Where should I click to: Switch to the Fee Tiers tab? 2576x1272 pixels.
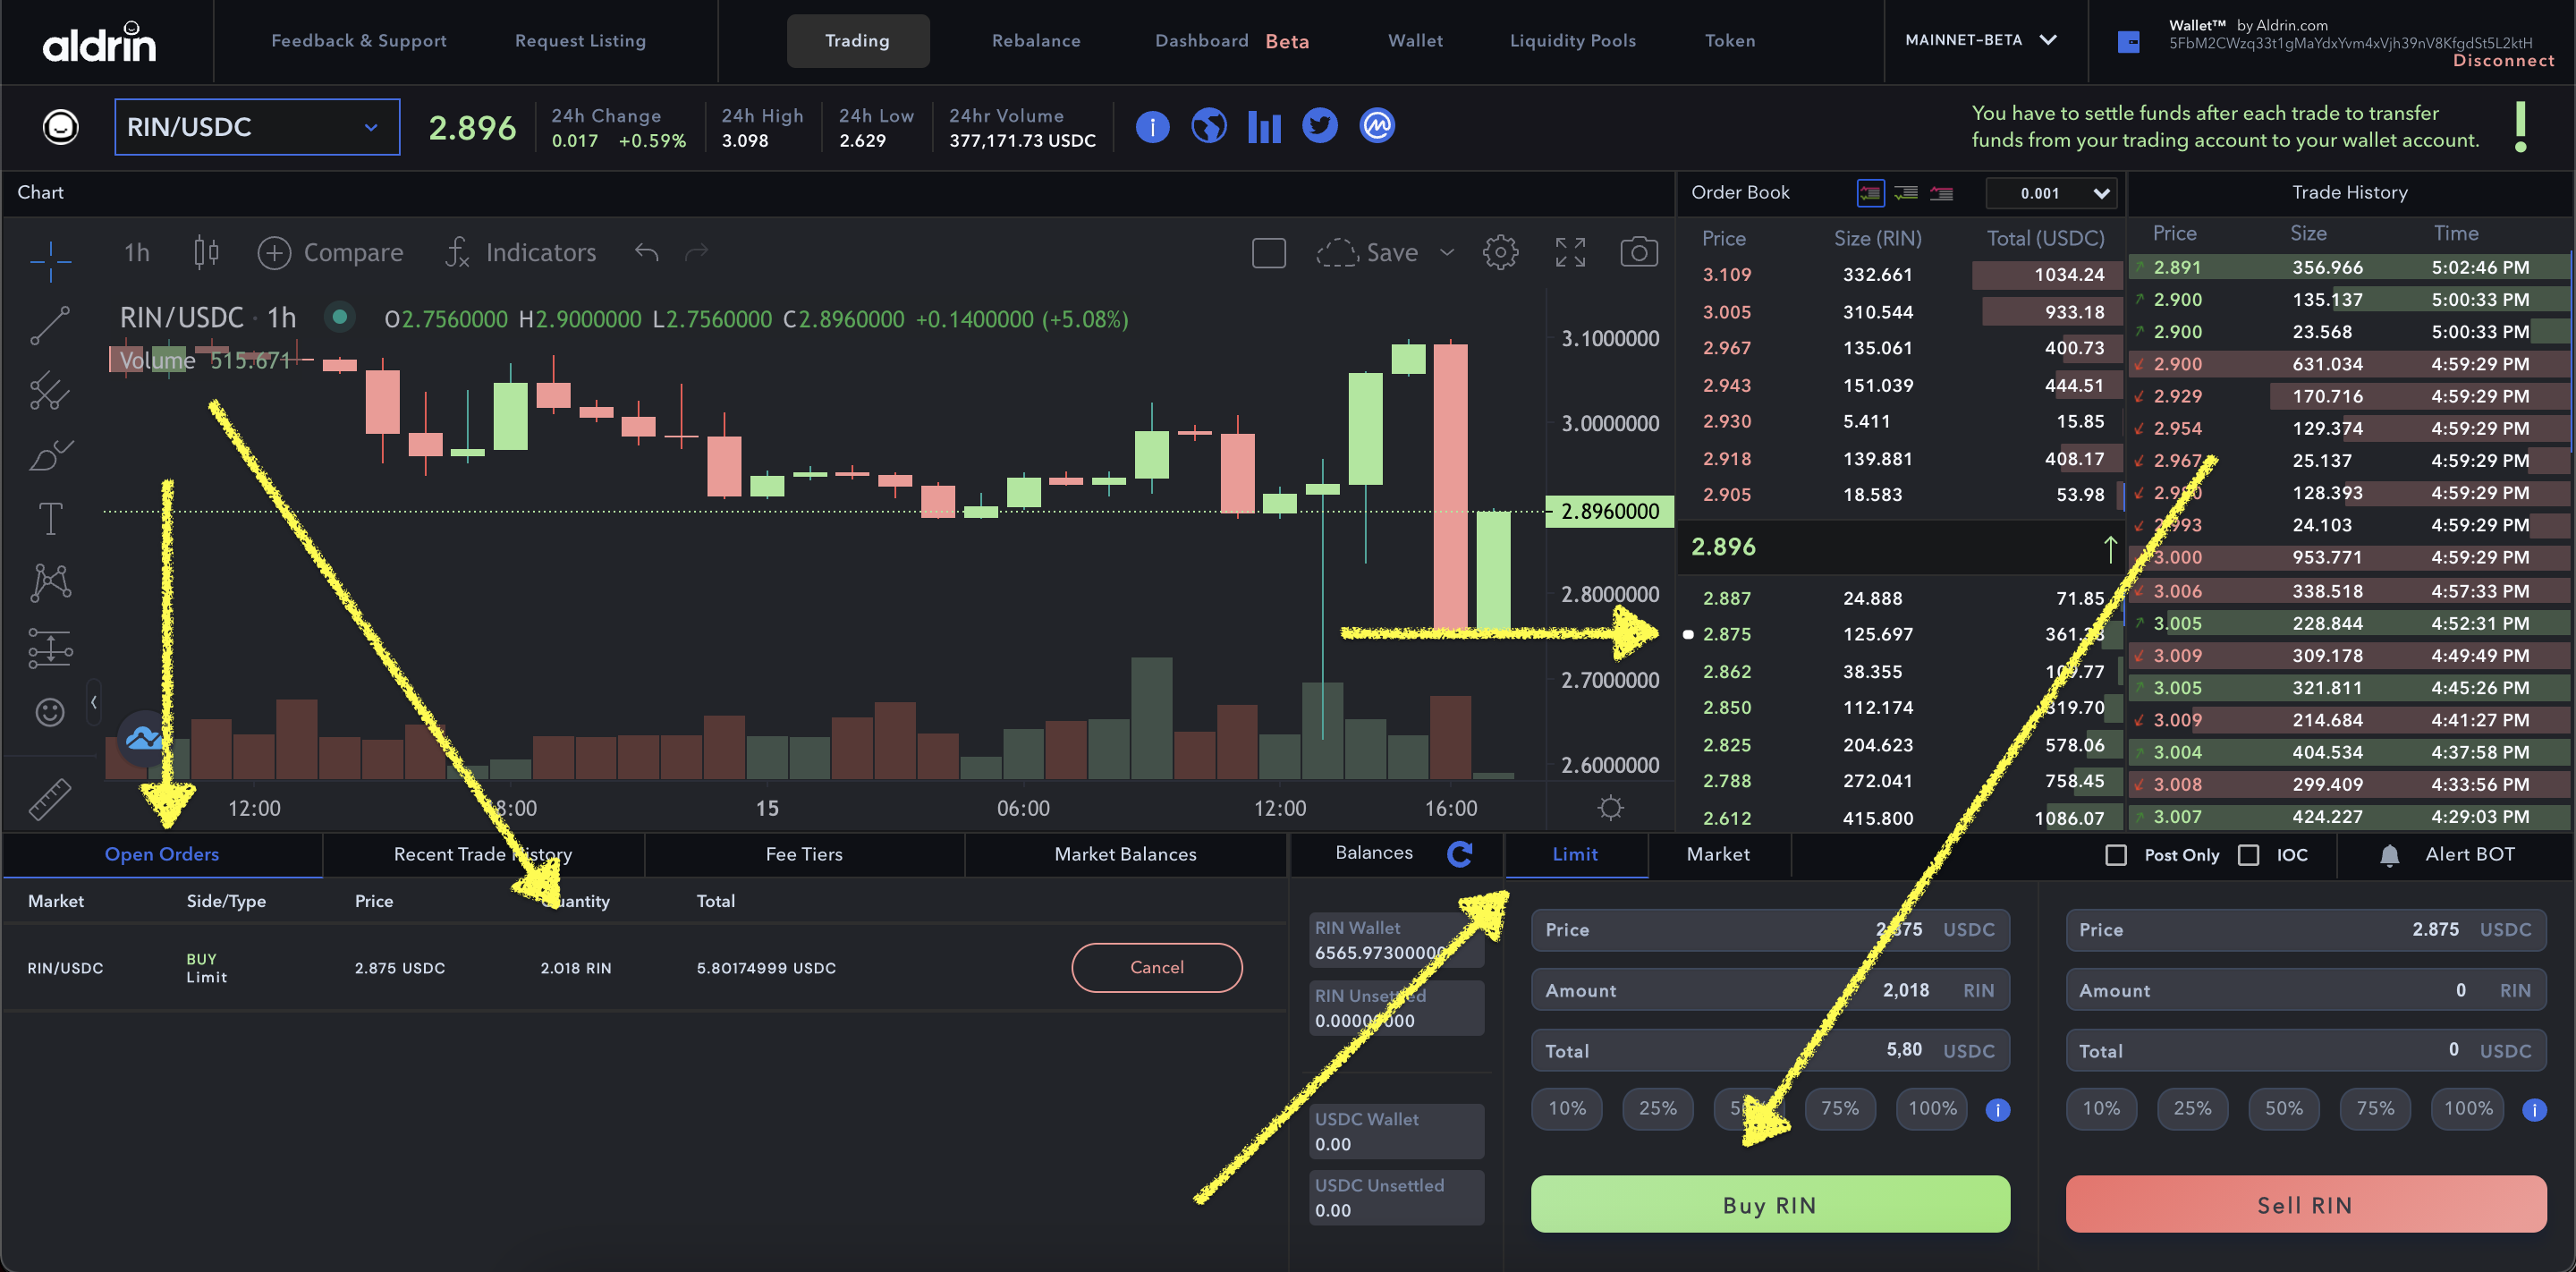pyautogui.click(x=804, y=855)
